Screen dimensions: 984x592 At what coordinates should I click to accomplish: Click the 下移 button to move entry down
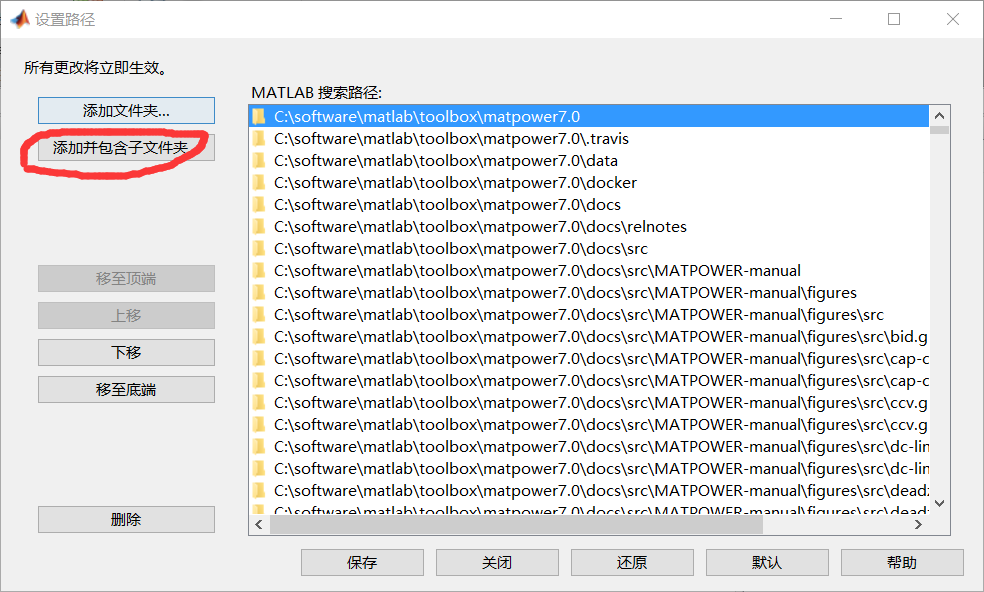pyautogui.click(x=125, y=352)
